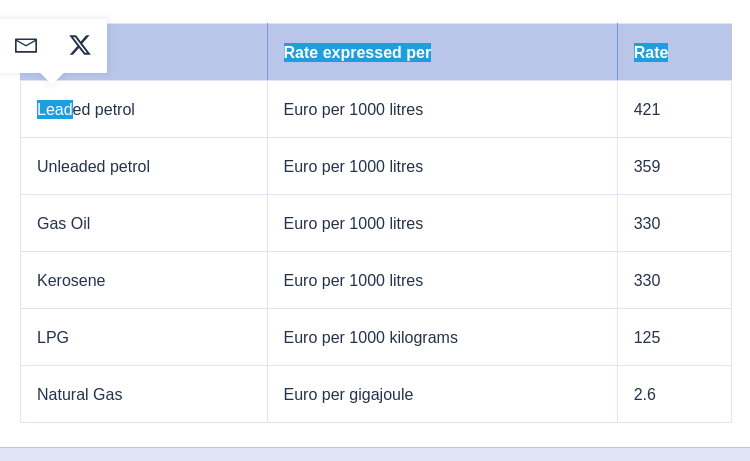The height and width of the screenshot is (461, 750).
Task: Click the Unleaded petrol rate value 359
Action: pos(647,166)
